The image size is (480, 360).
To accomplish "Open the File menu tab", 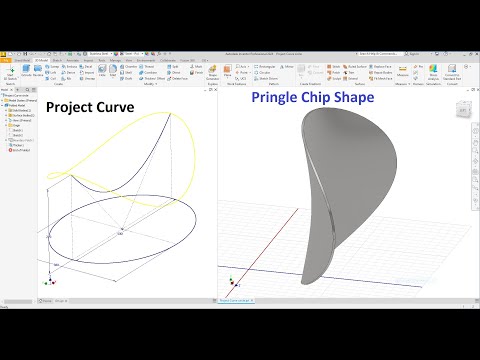I will tap(6, 60).
